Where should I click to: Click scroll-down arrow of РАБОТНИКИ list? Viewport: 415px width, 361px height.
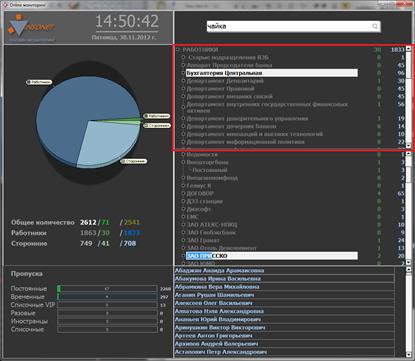[408, 146]
